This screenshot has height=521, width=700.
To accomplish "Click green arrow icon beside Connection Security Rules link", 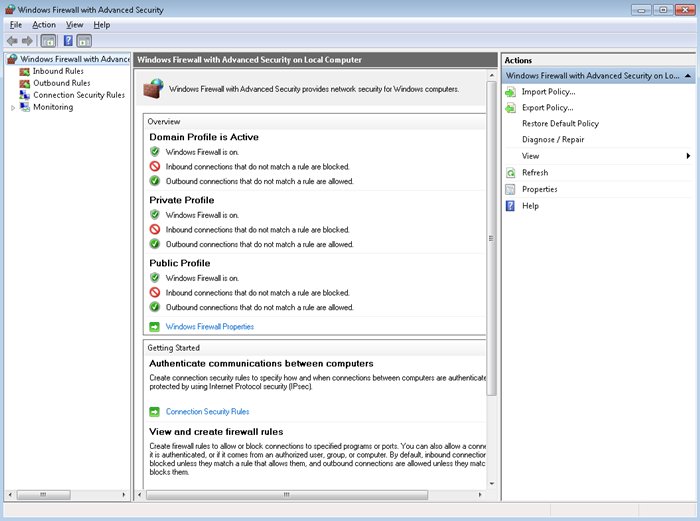I will point(154,412).
